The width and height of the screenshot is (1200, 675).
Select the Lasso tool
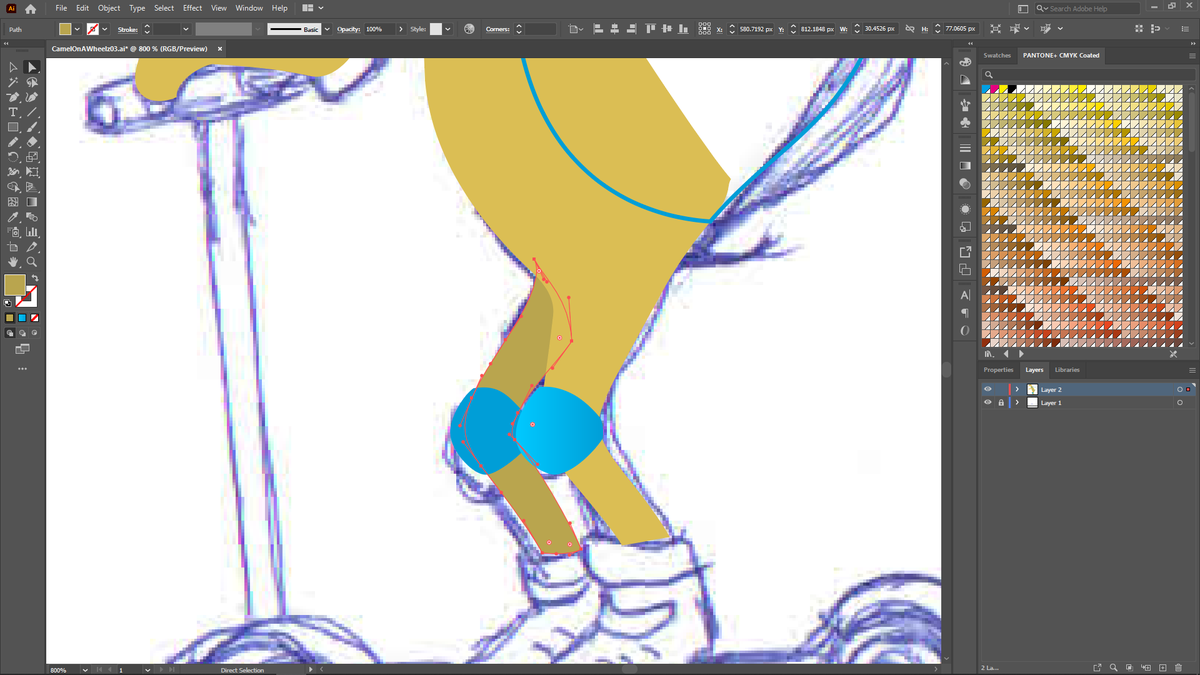(32, 82)
